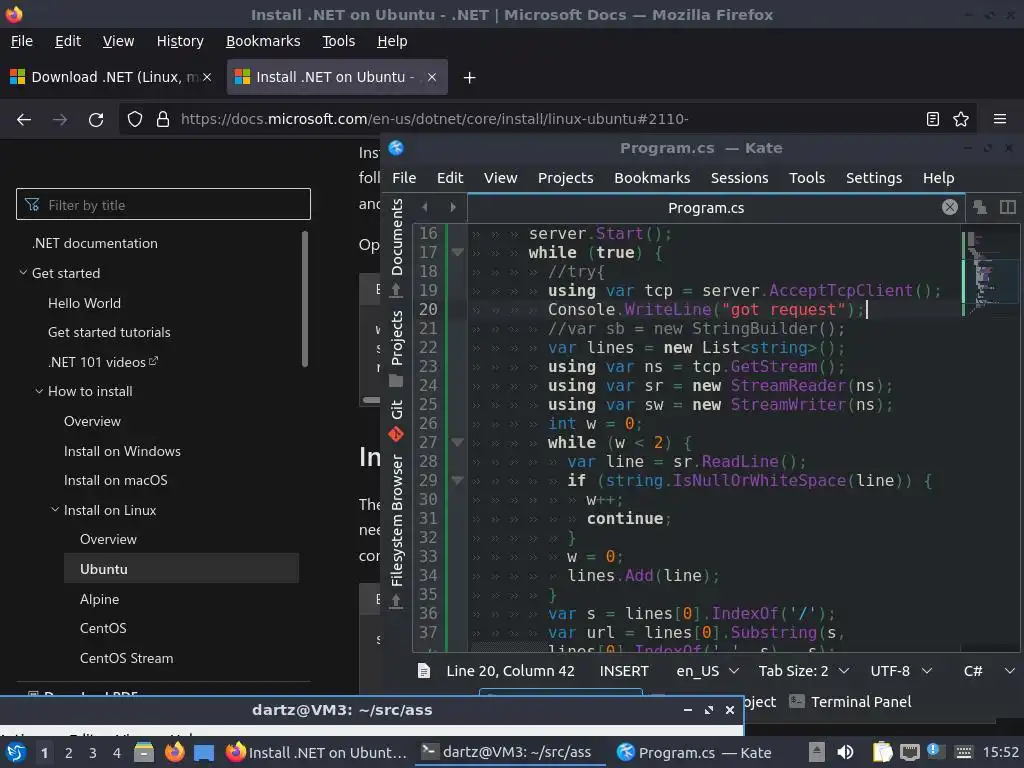The width and height of the screenshot is (1024, 768).
Task: Close the Install .NET on Ubuntu tab
Action: [x=432, y=77]
